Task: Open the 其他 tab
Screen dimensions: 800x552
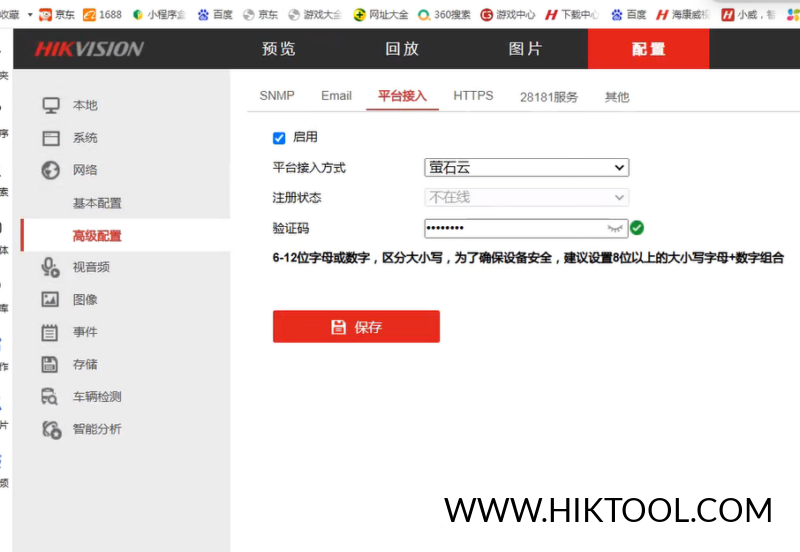Action: coord(617,97)
